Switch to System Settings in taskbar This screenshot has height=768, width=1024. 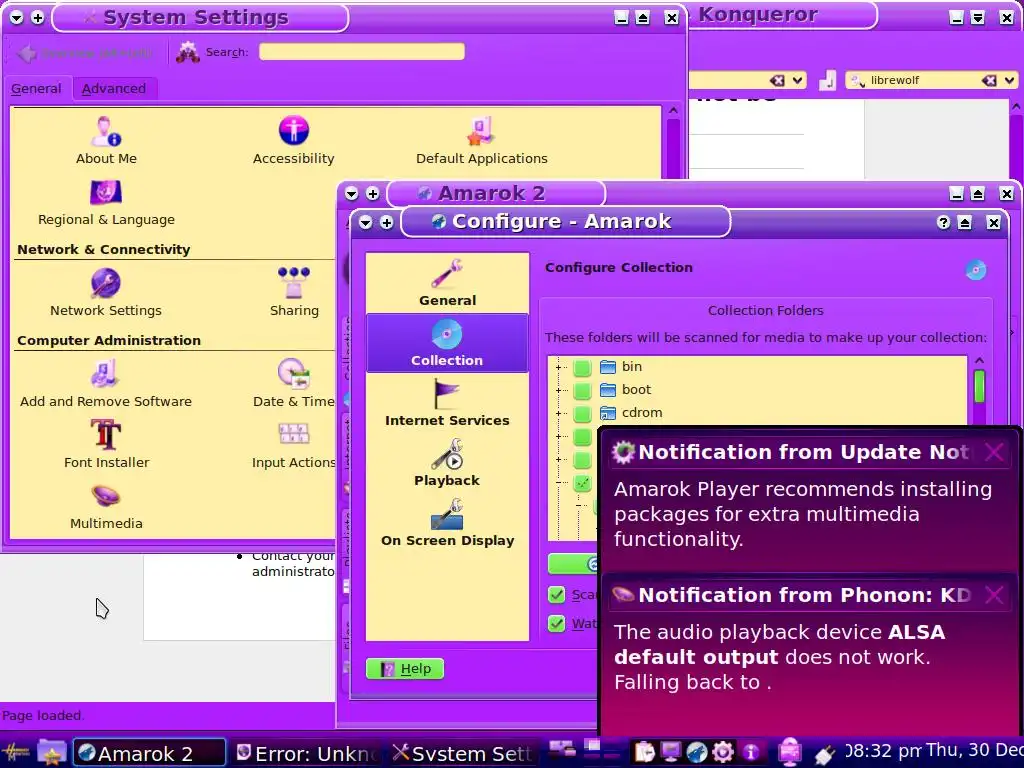coord(464,753)
